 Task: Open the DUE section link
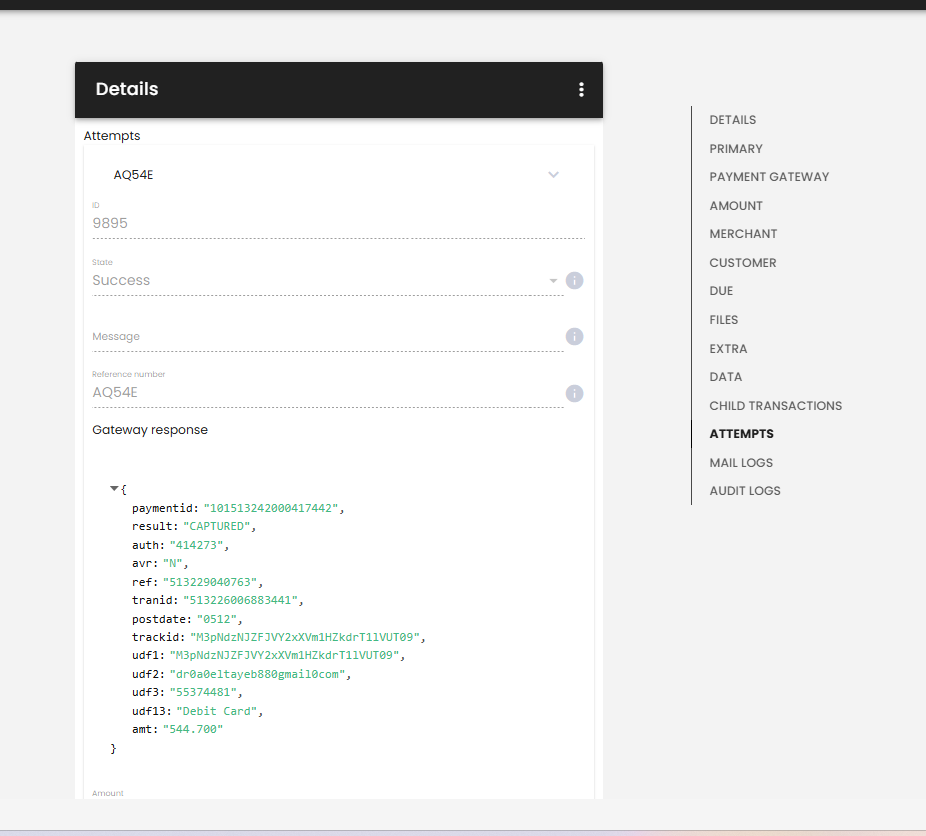pos(721,290)
